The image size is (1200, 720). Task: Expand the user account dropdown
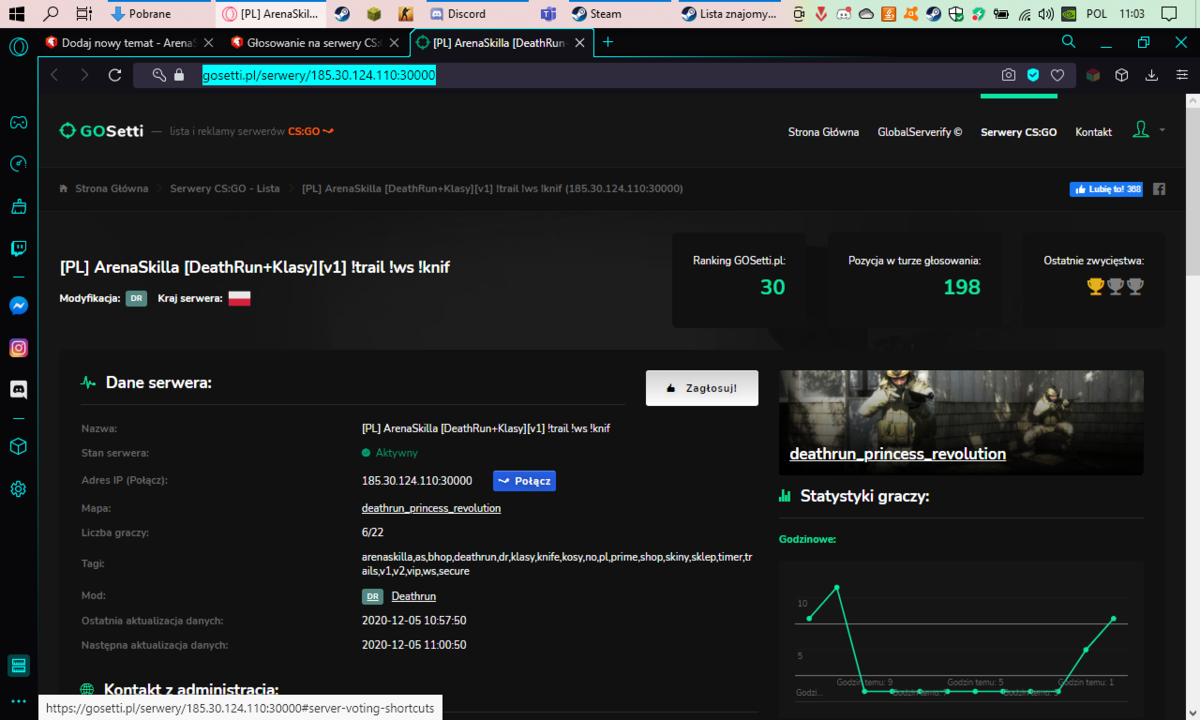(1148, 131)
